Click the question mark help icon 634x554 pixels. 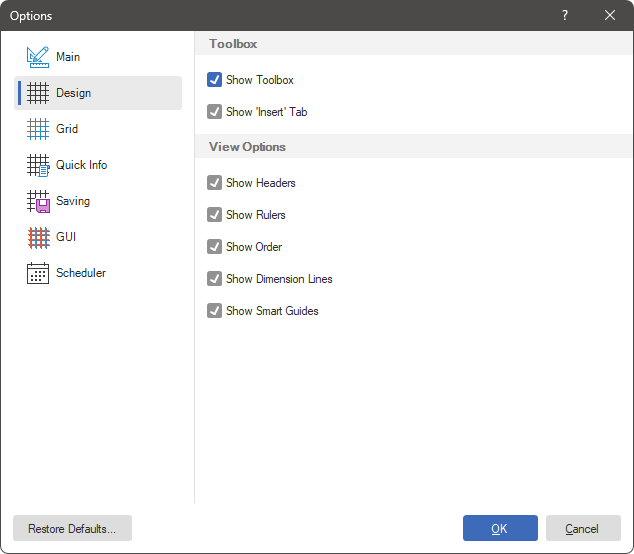pyautogui.click(x=565, y=15)
